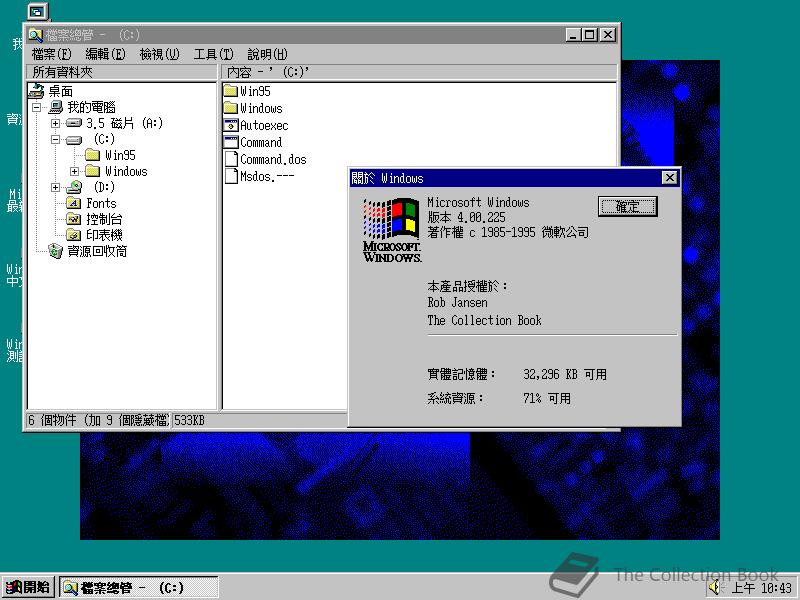Screen dimensions: 800x600
Task: Select the 'Command' file name
Action: pos(261,142)
